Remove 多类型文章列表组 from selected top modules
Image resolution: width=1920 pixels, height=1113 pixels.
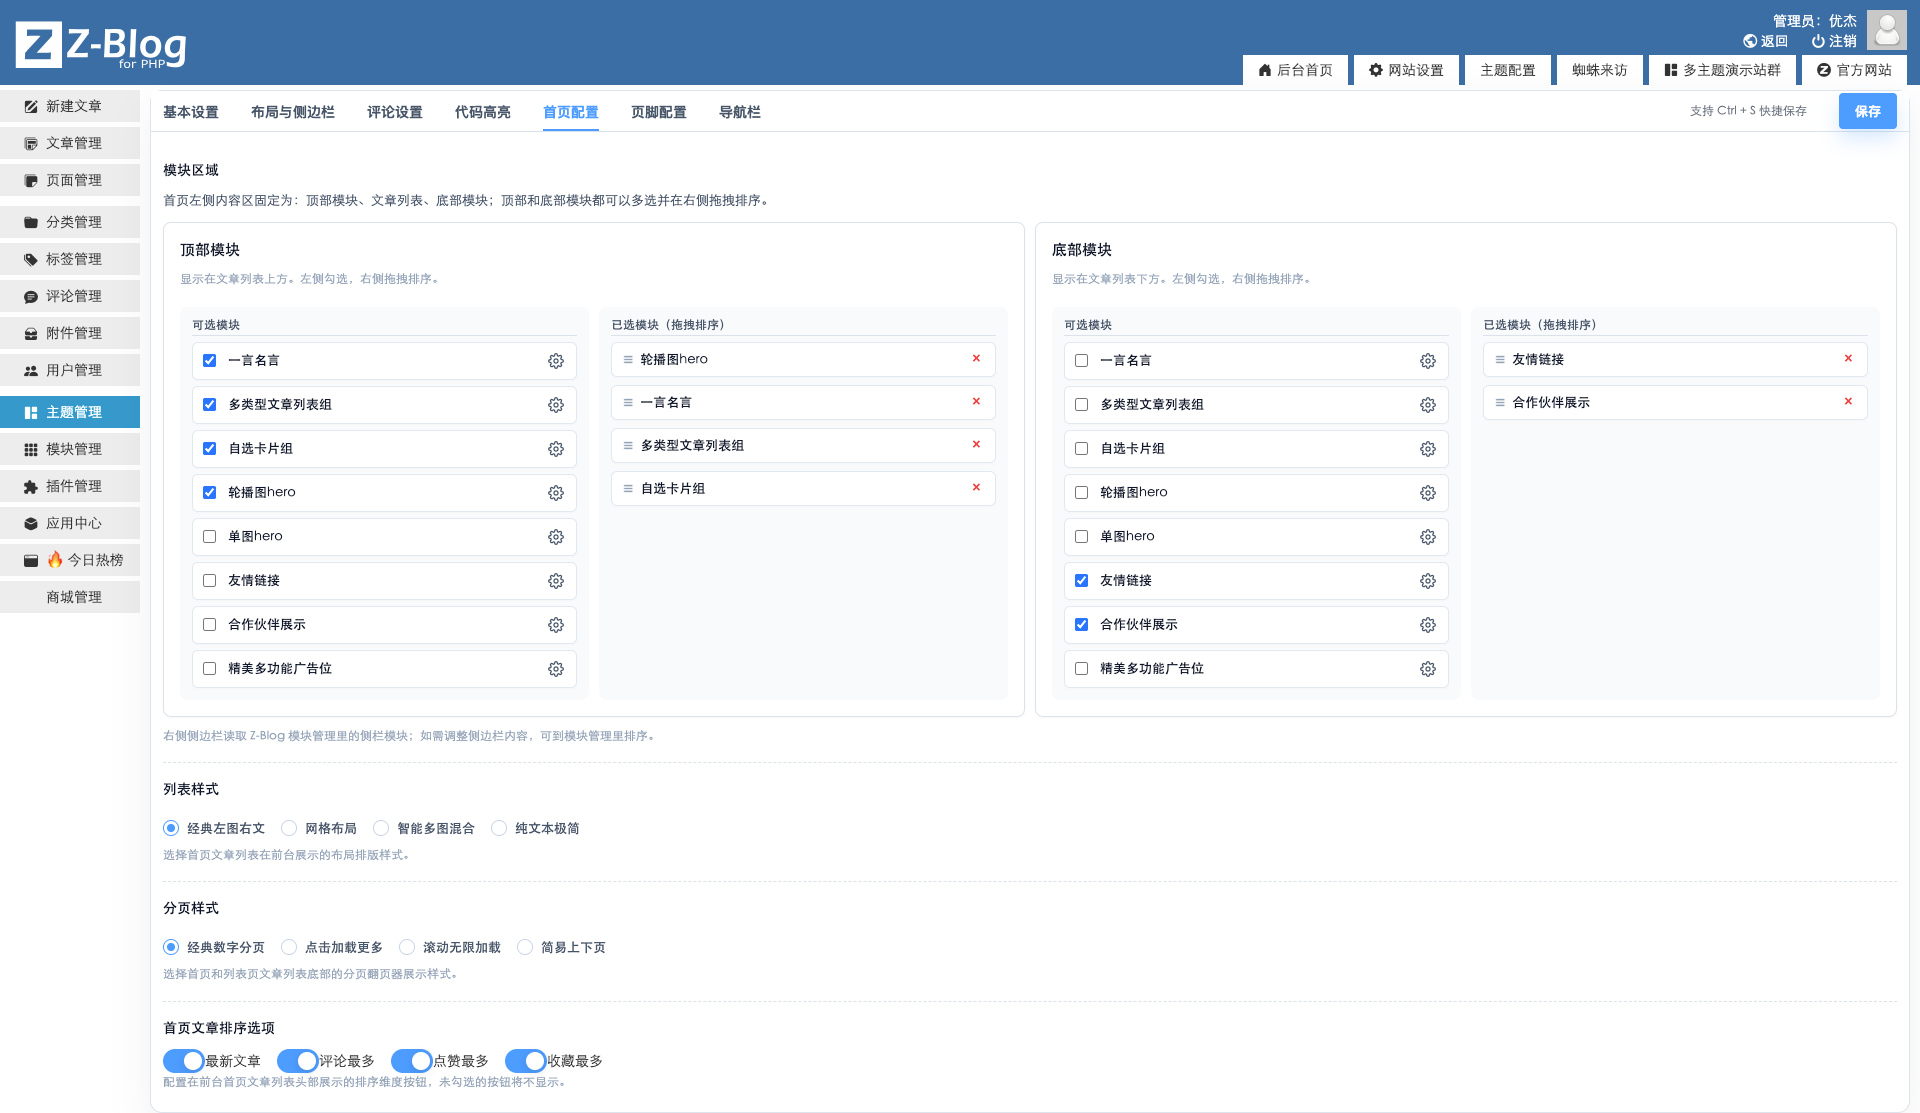[x=976, y=444]
